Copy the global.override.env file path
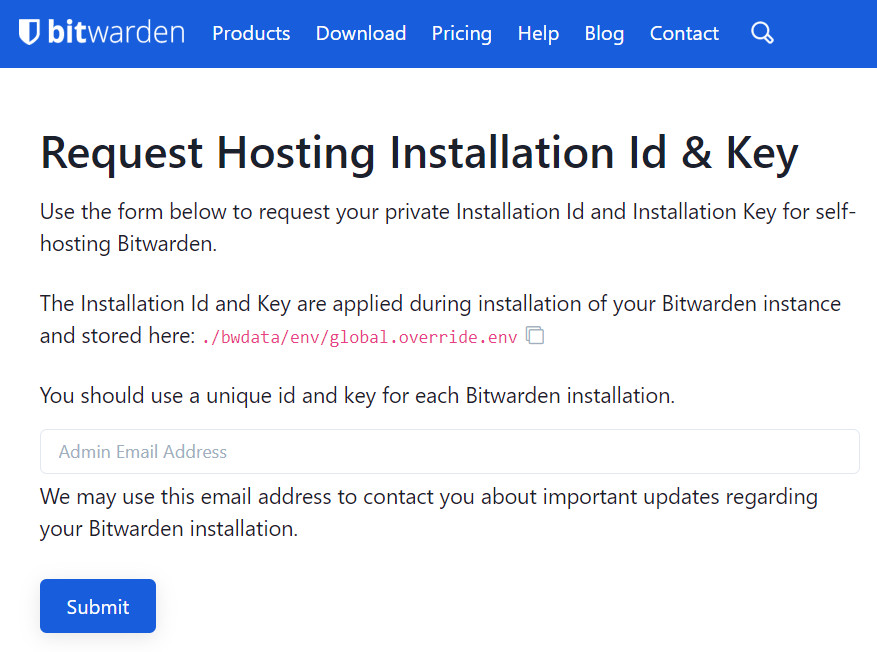This screenshot has height=652, width=877. (x=535, y=336)
